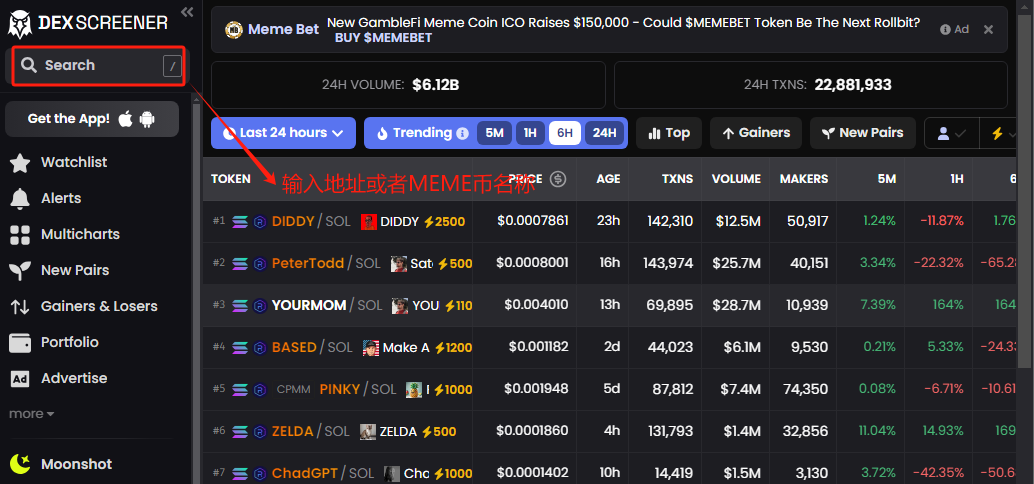Viewport: 1034px width, 484px height.
Task: Open the PINKY / SOL pair row
Action: [610, 390]
